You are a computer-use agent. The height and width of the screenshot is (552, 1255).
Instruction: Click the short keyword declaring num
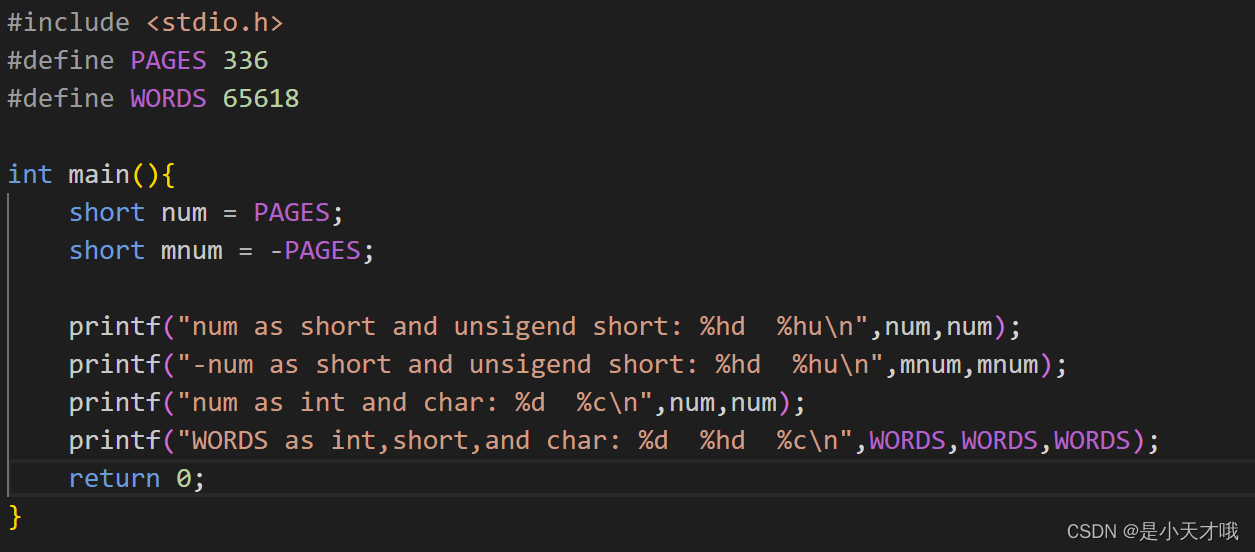click(106, 212)
